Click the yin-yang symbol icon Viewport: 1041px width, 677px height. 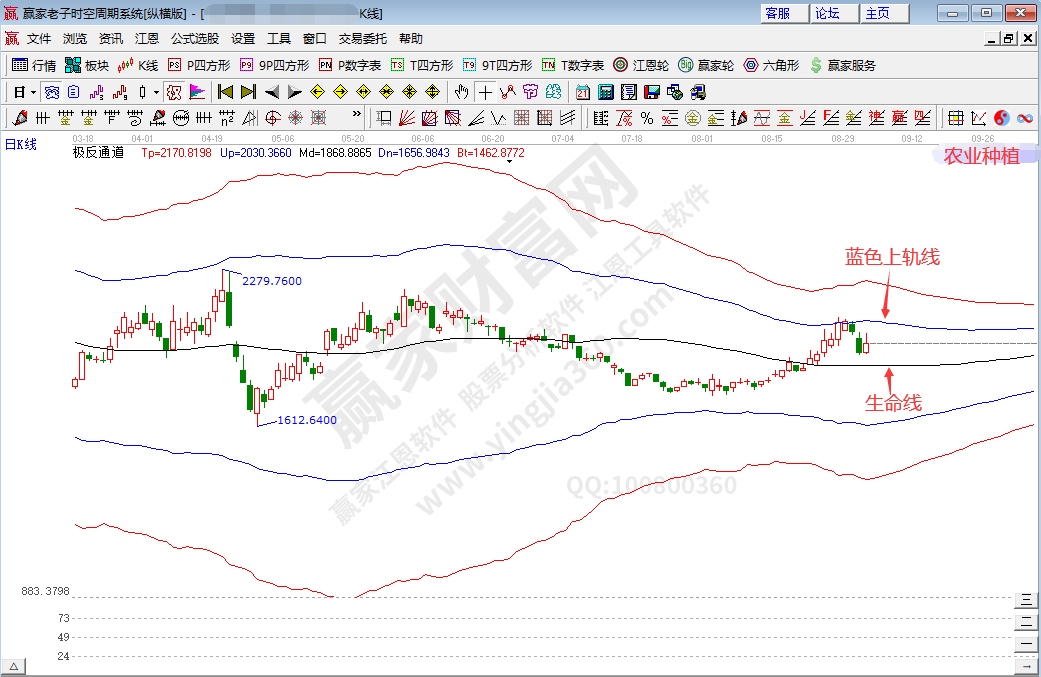(1002, 118)
